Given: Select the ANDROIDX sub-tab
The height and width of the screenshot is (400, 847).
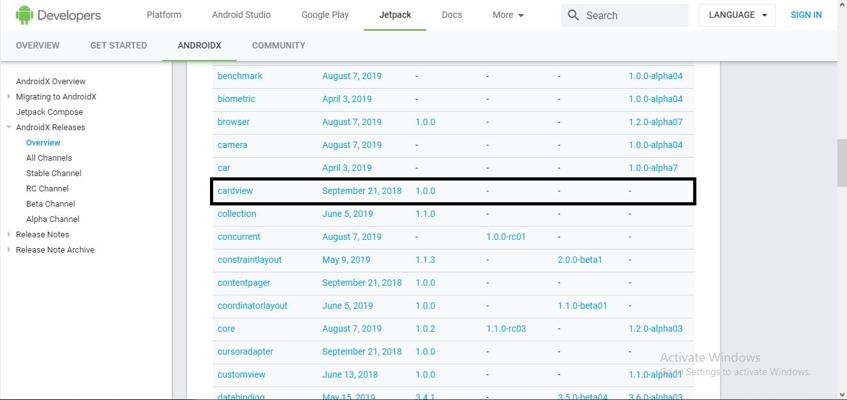Looking at the screenshot, I should tap(199, 45).
